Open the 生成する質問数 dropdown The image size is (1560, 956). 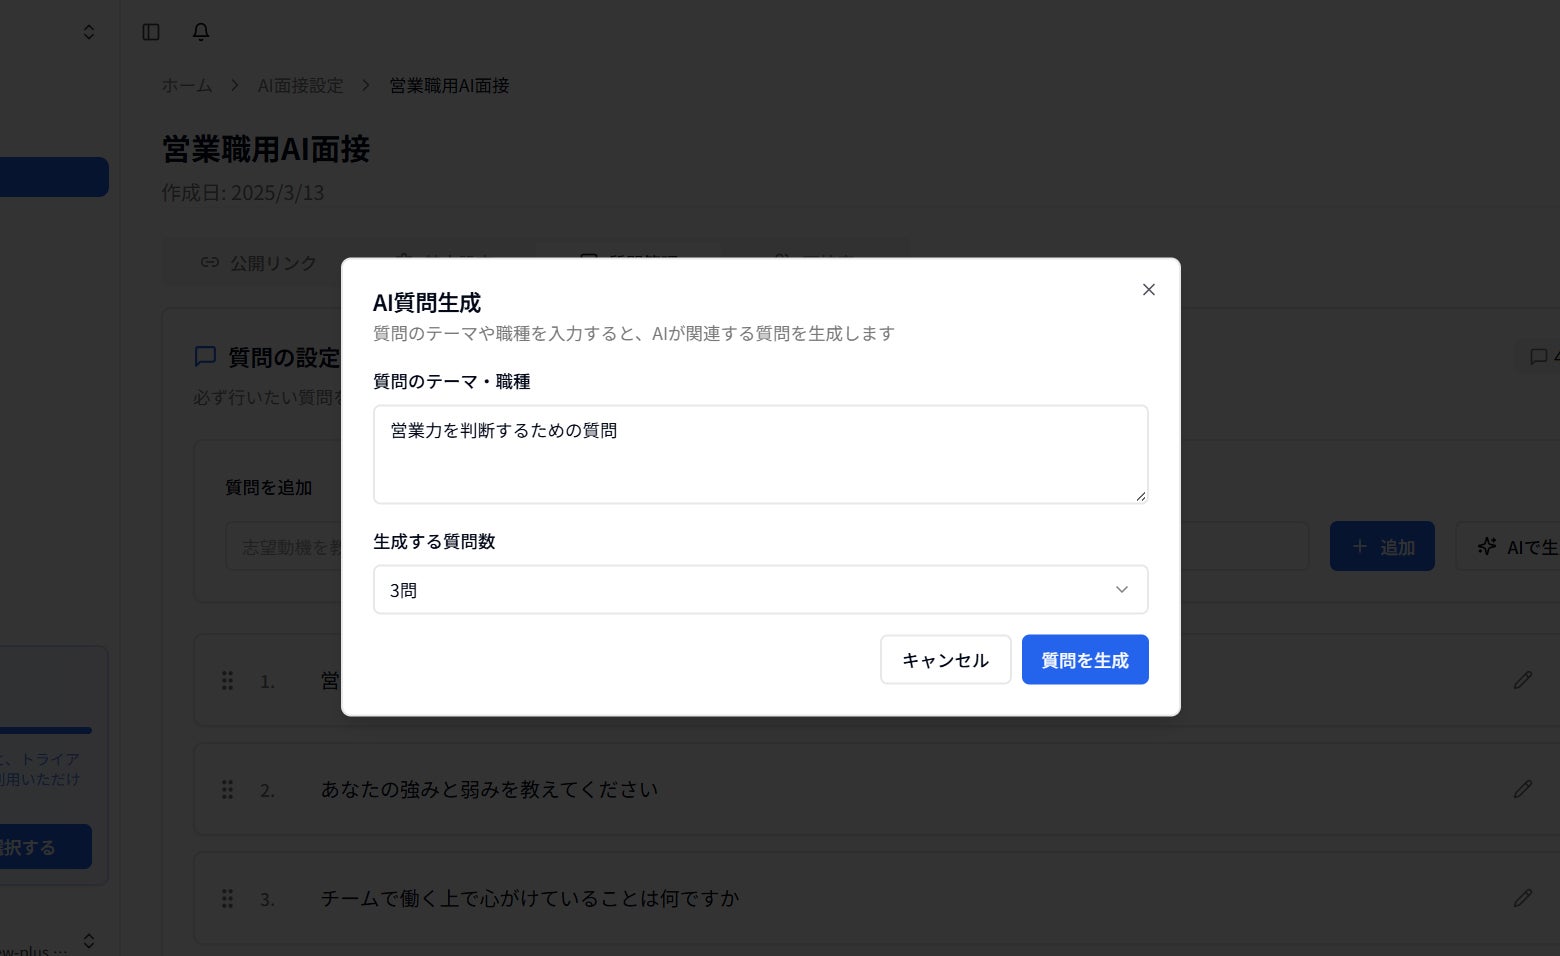[760, 590]
